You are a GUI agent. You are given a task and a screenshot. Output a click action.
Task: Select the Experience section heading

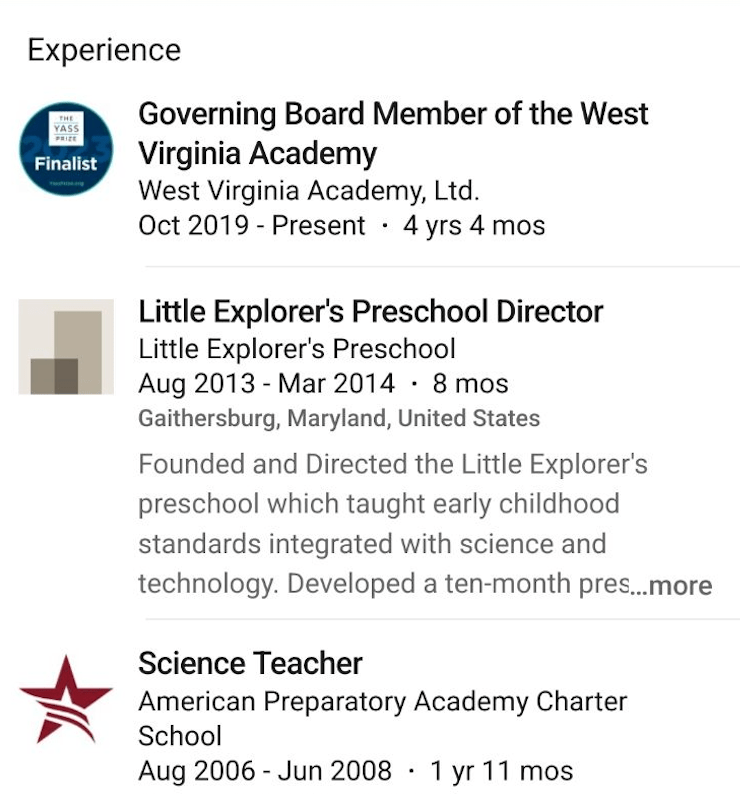(104, 50)
